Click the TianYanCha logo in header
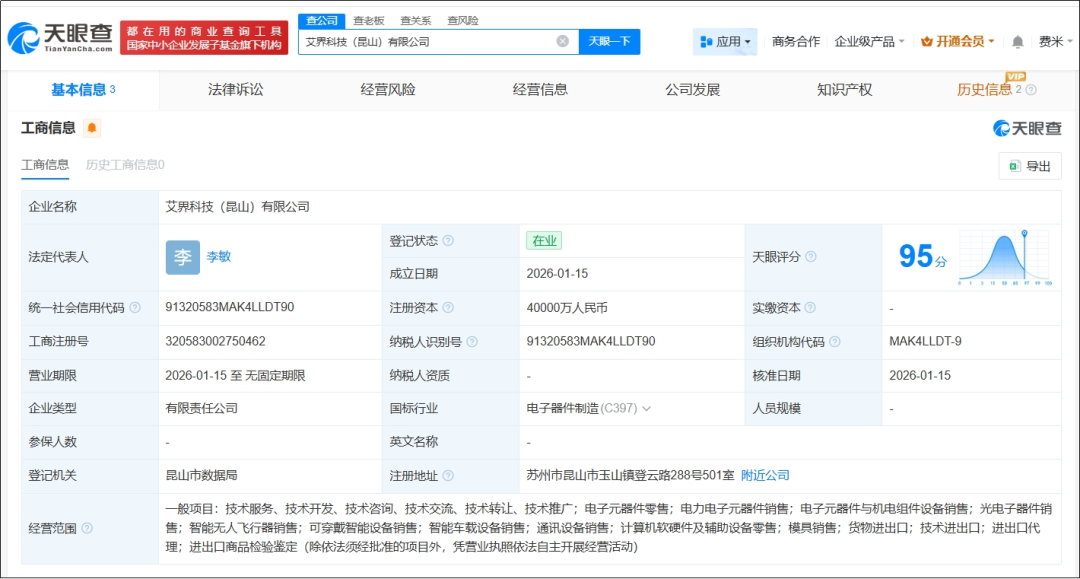 click(x=60, y=38)
